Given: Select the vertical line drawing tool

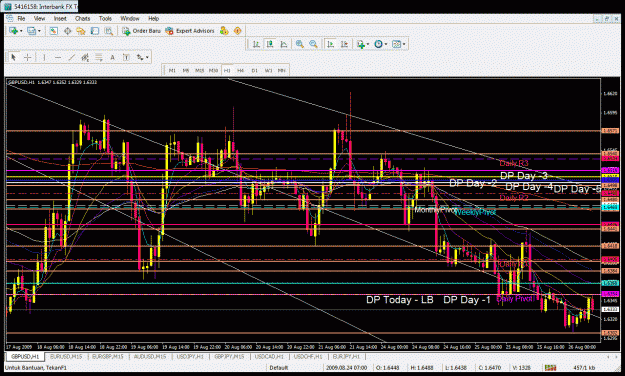Looking at the screenshot, I should 44,57.
